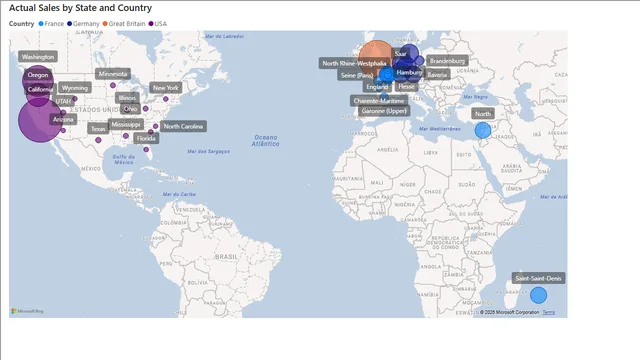Click the Great Britain legend color dot
This screenshot has width=640, height=360.
pos(105,24)
